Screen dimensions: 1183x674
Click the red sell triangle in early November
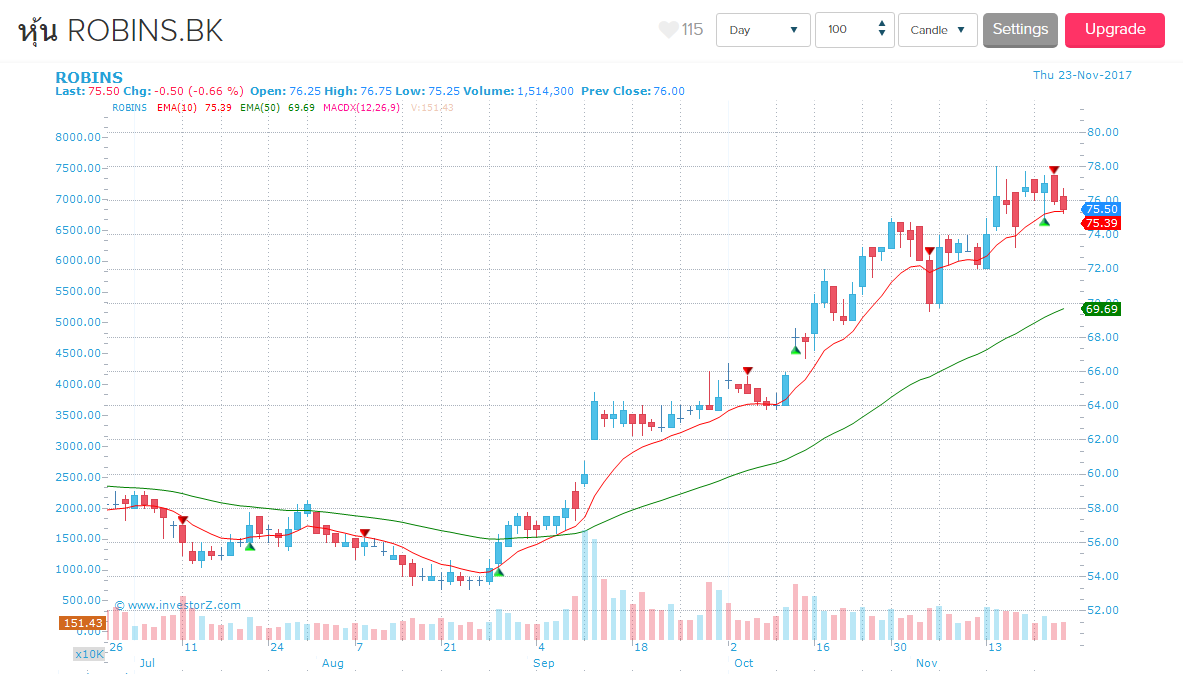coord(929,251)
